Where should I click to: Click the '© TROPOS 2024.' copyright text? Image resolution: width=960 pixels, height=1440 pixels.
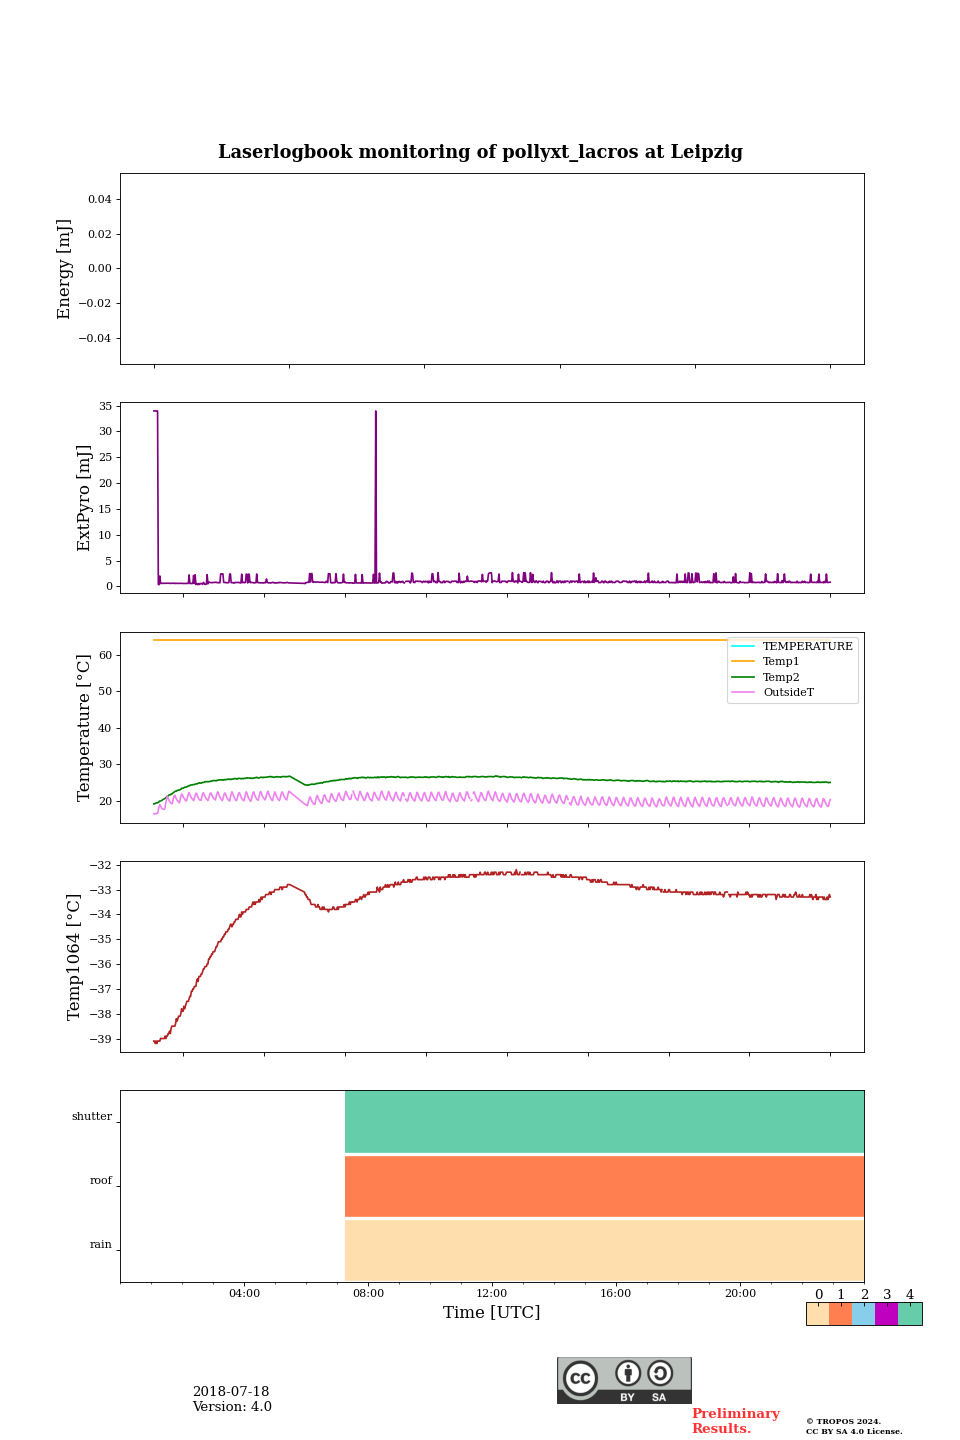tap(844, 1421)
